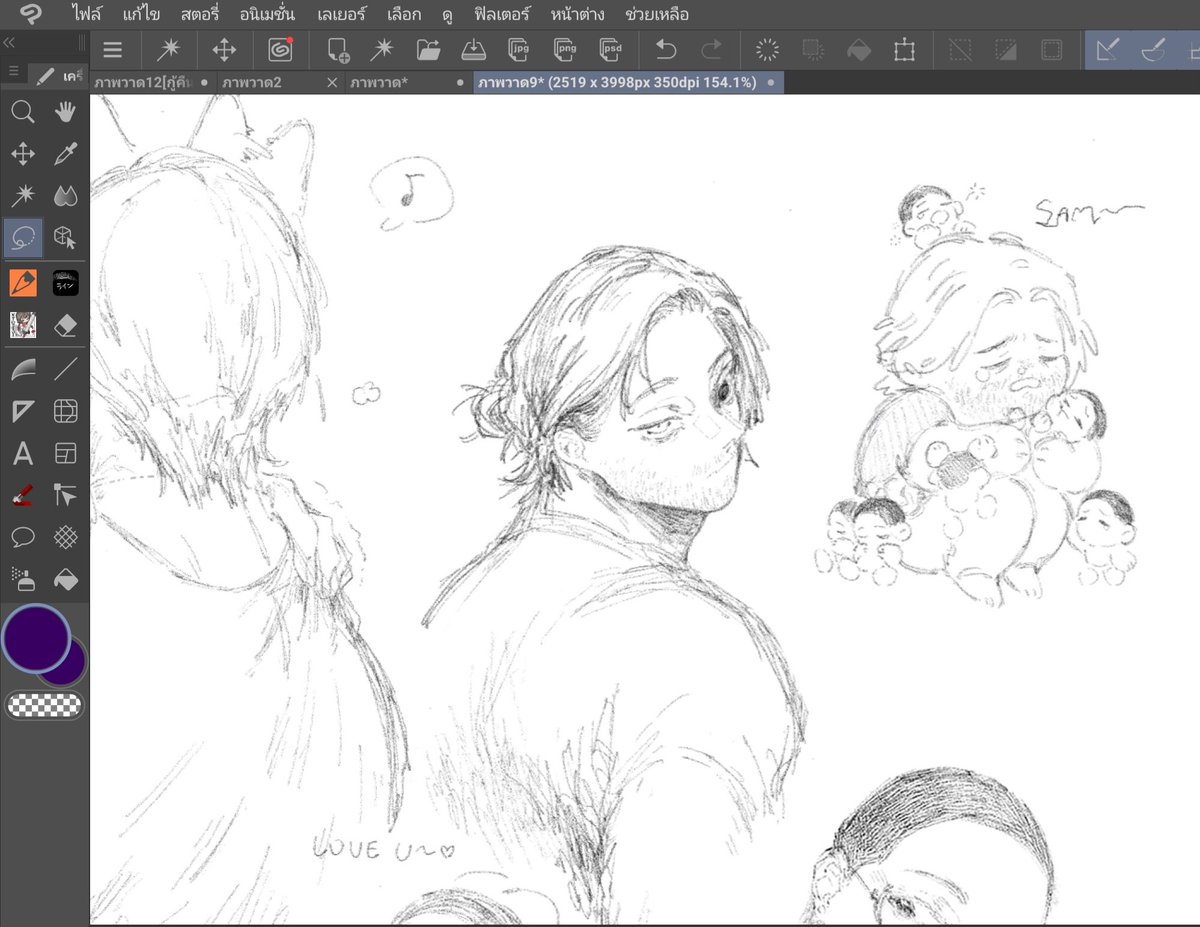1200x927 pixels.
Task: Open the command bar hamburger menu
Action: (113, 50)
